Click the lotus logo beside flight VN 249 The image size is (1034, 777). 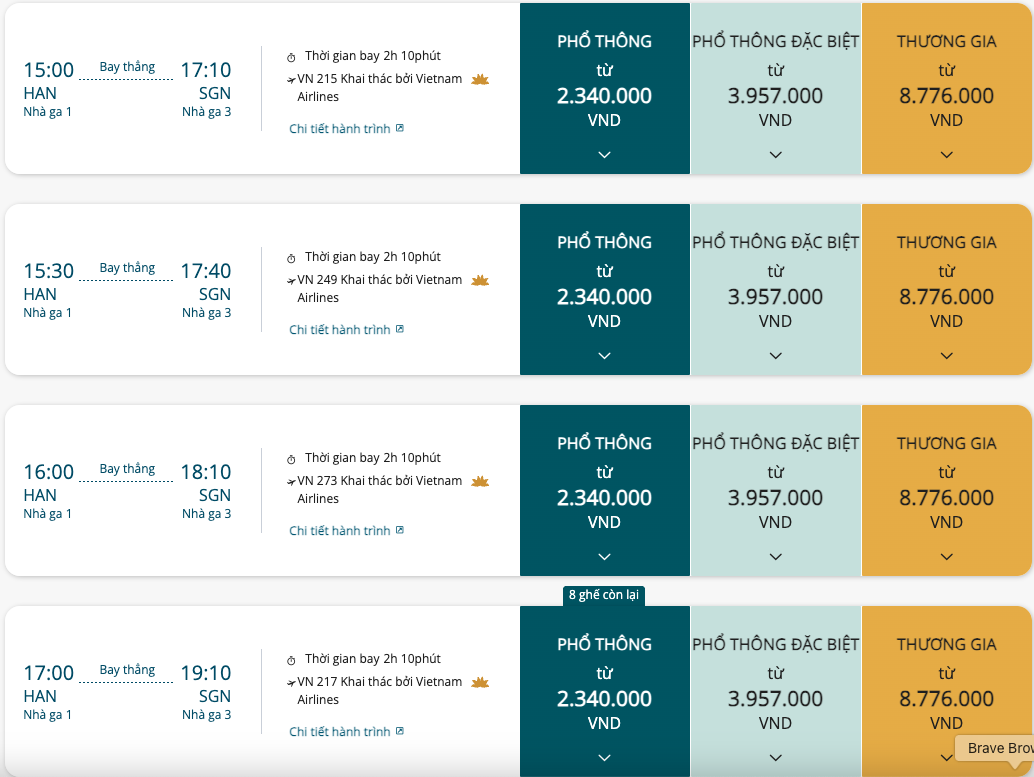tap(480, 281)
